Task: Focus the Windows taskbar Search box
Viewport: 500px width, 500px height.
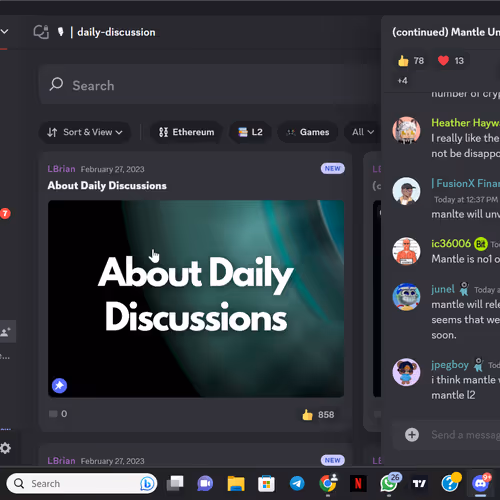Action: click(82, 483)
